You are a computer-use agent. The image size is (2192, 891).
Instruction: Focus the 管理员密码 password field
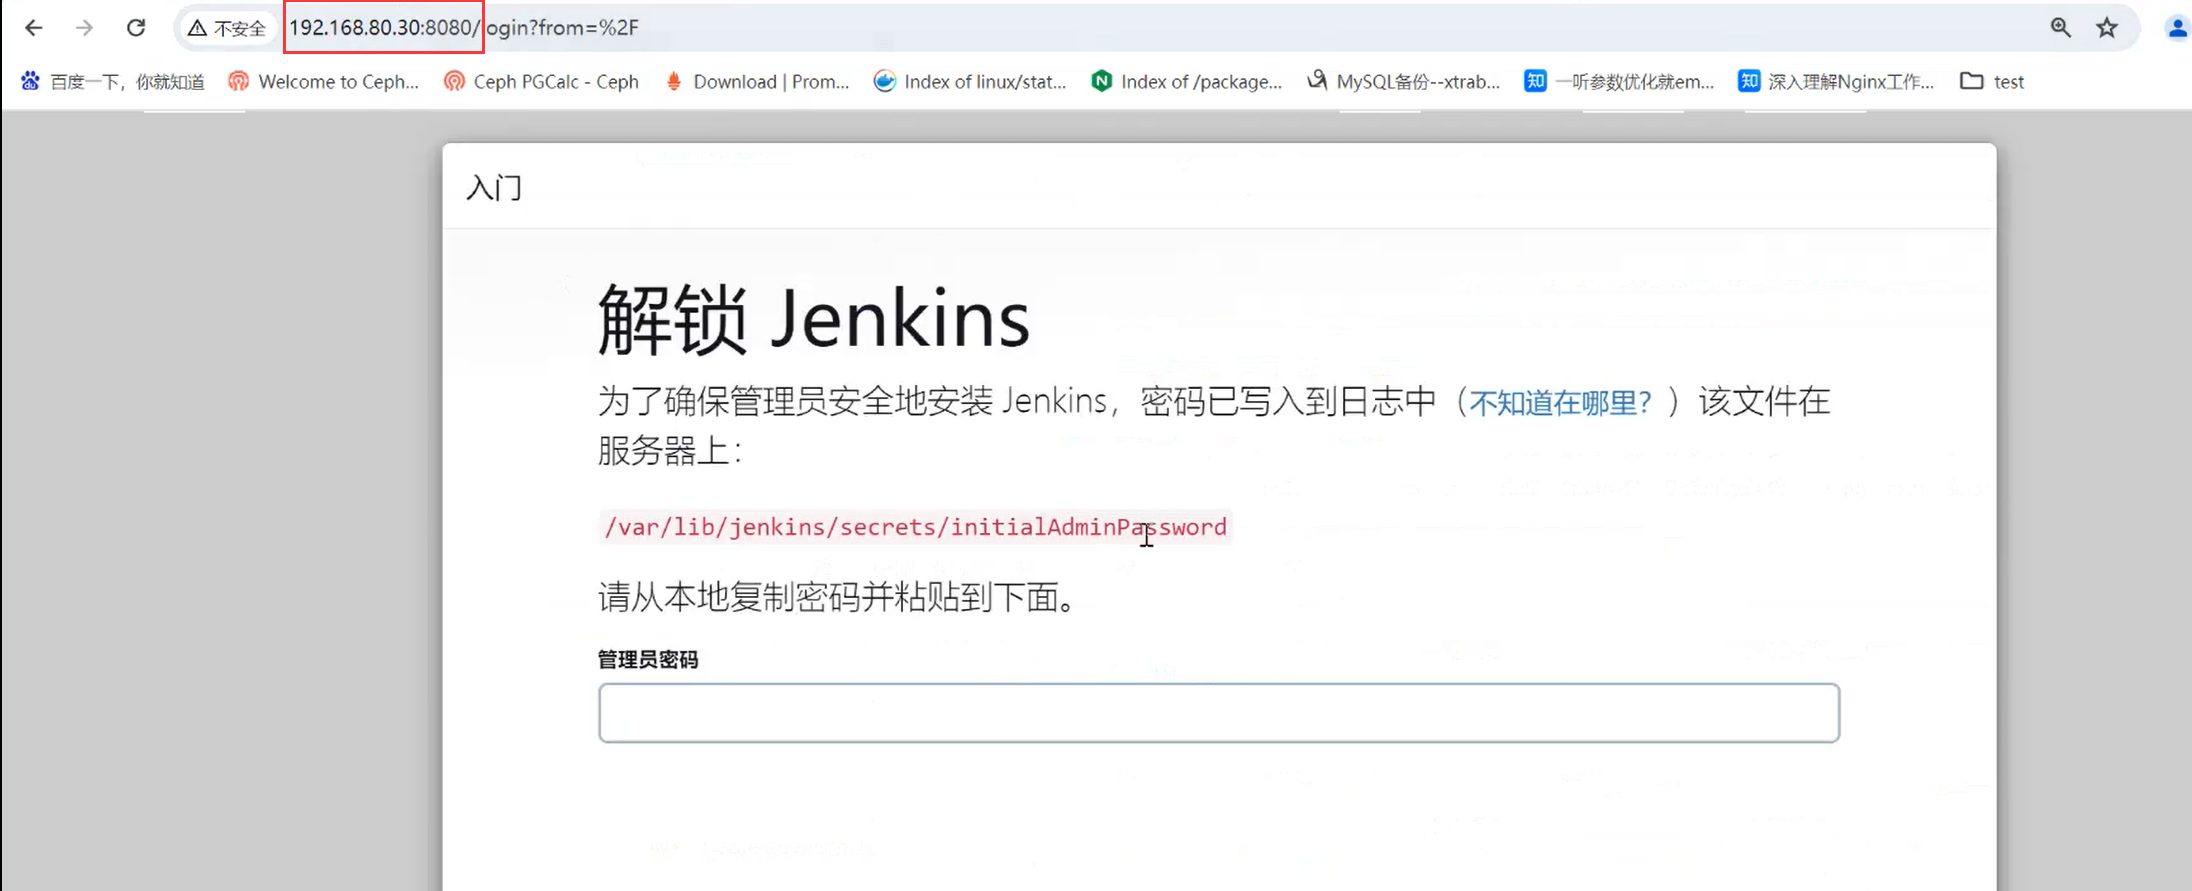pos(1219,713)
